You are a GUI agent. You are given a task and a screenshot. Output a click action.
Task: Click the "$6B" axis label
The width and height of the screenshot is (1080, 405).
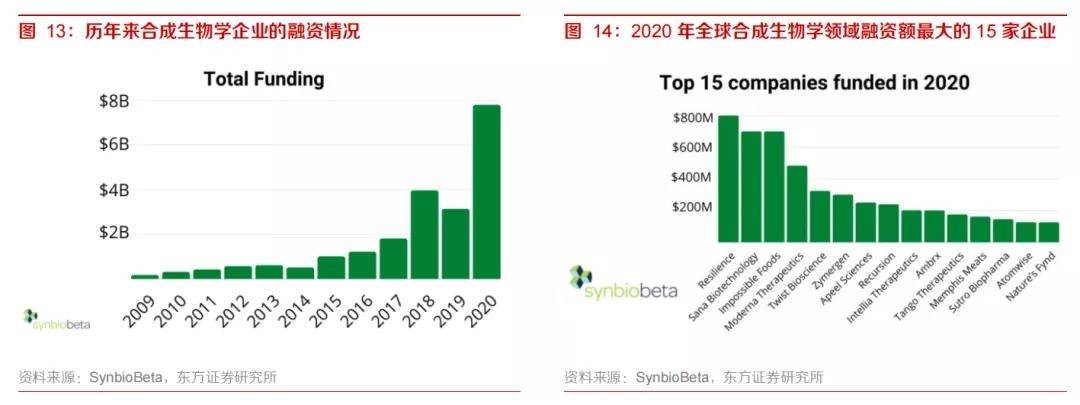(114, 145)
